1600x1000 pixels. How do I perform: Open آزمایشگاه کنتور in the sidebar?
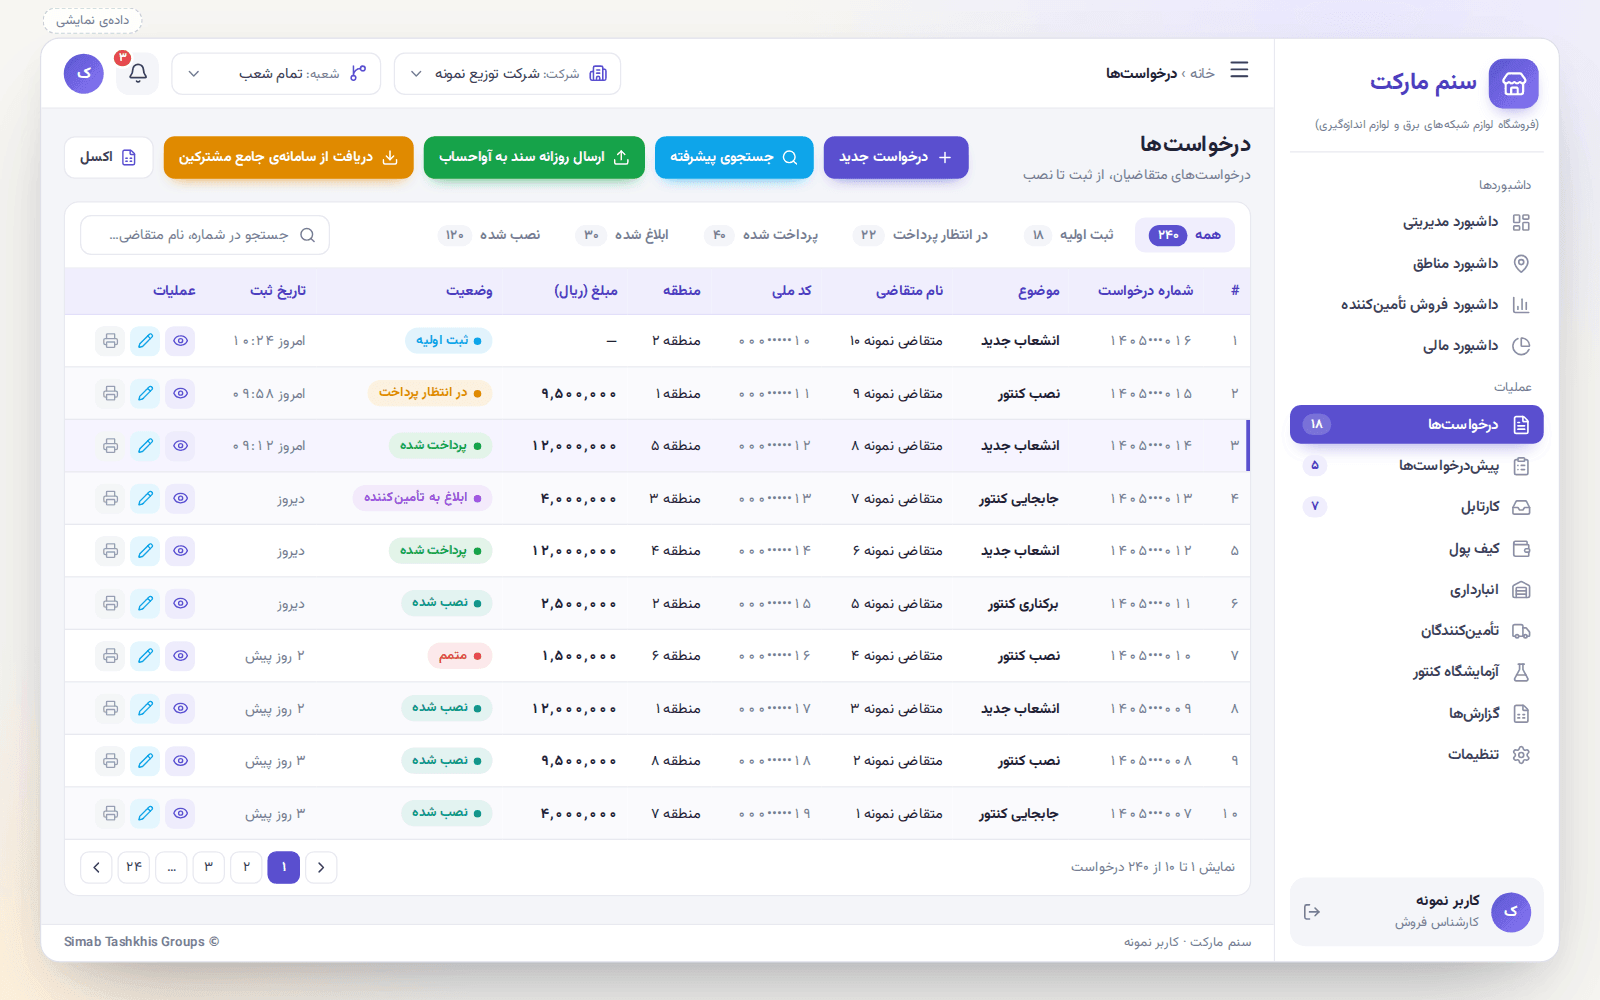tap(1416, 672)
